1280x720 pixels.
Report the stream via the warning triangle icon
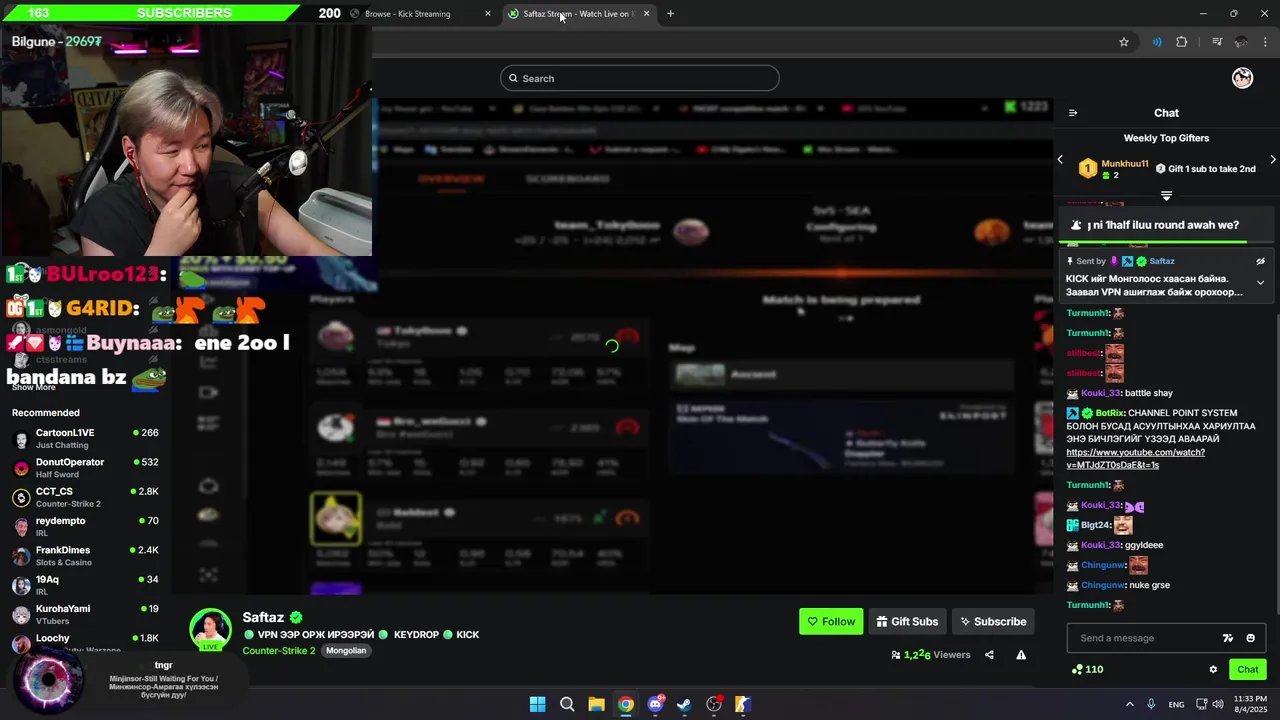coord(1021,655)
